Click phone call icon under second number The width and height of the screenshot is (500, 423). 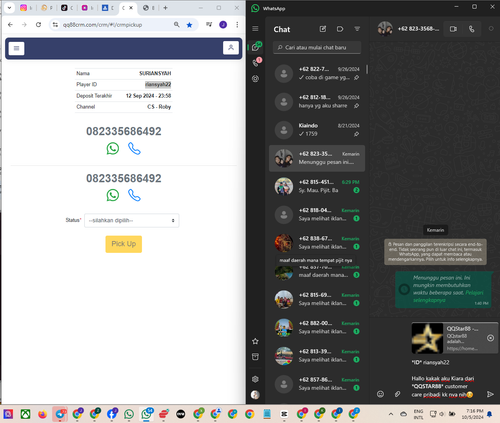pos(134,195)
